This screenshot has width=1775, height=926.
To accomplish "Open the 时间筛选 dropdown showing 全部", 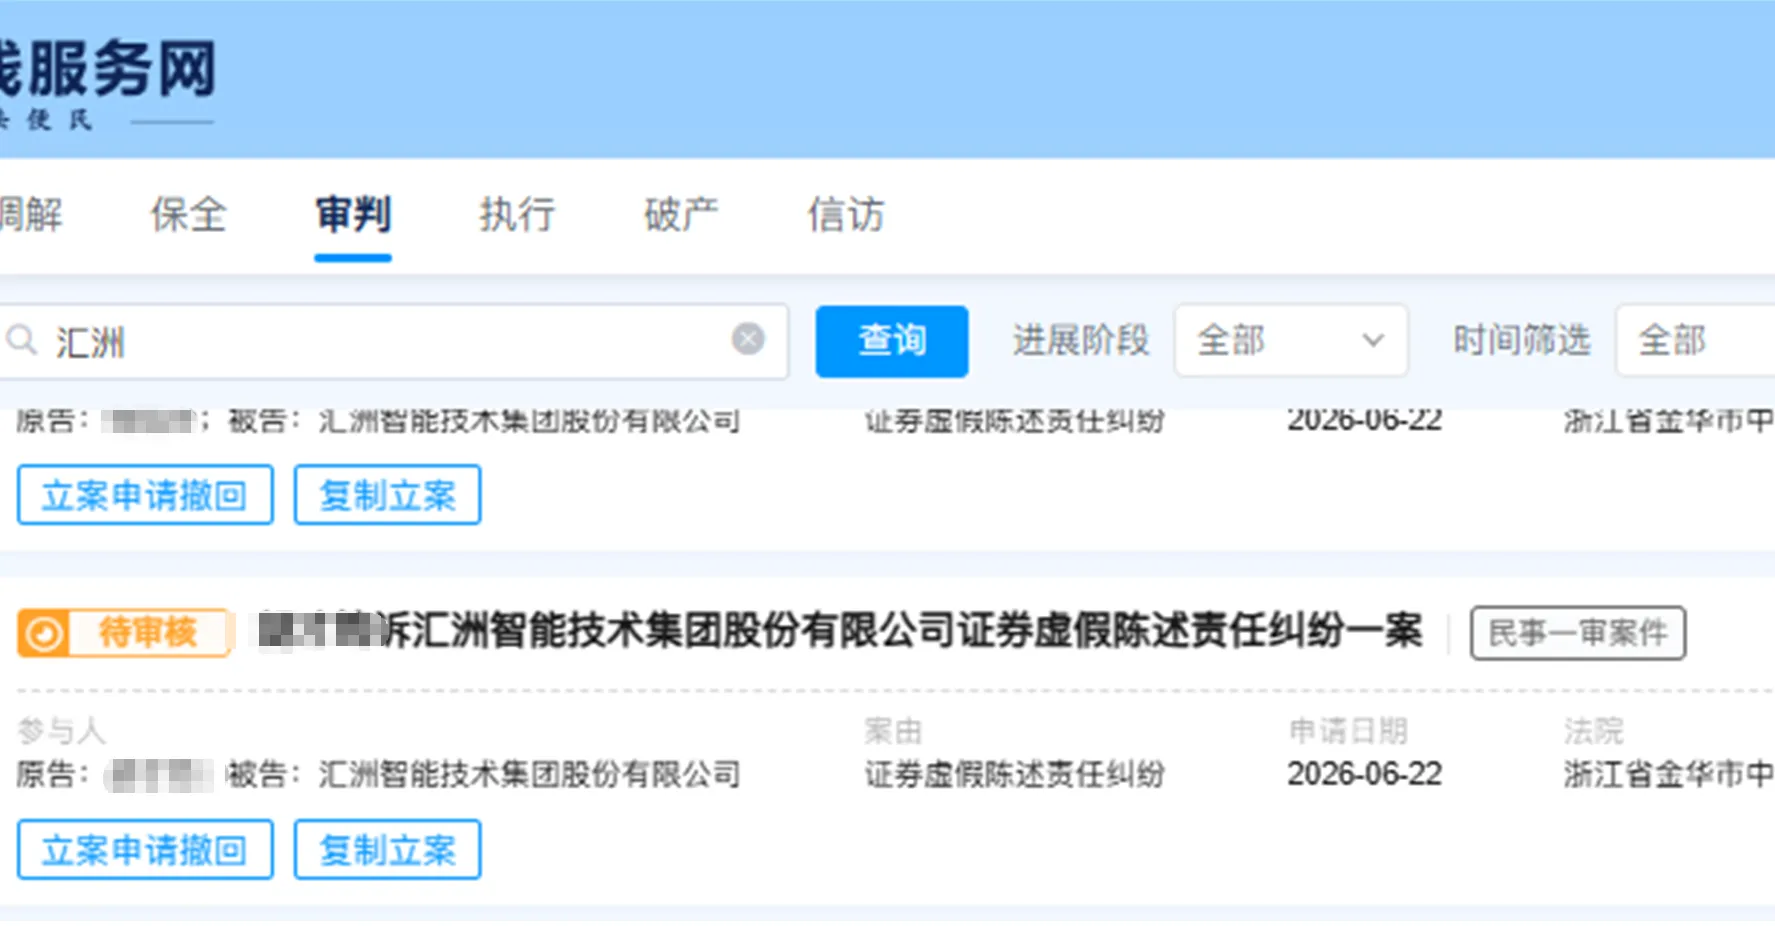I will tap(1695, 341).
